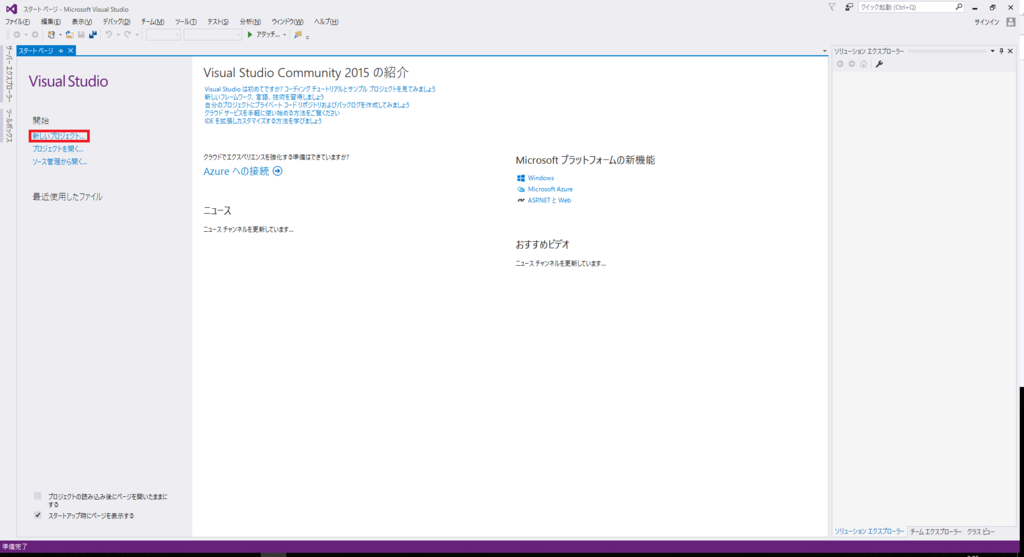
Task: Click the Redo toolbar icon
Action: 127,35
